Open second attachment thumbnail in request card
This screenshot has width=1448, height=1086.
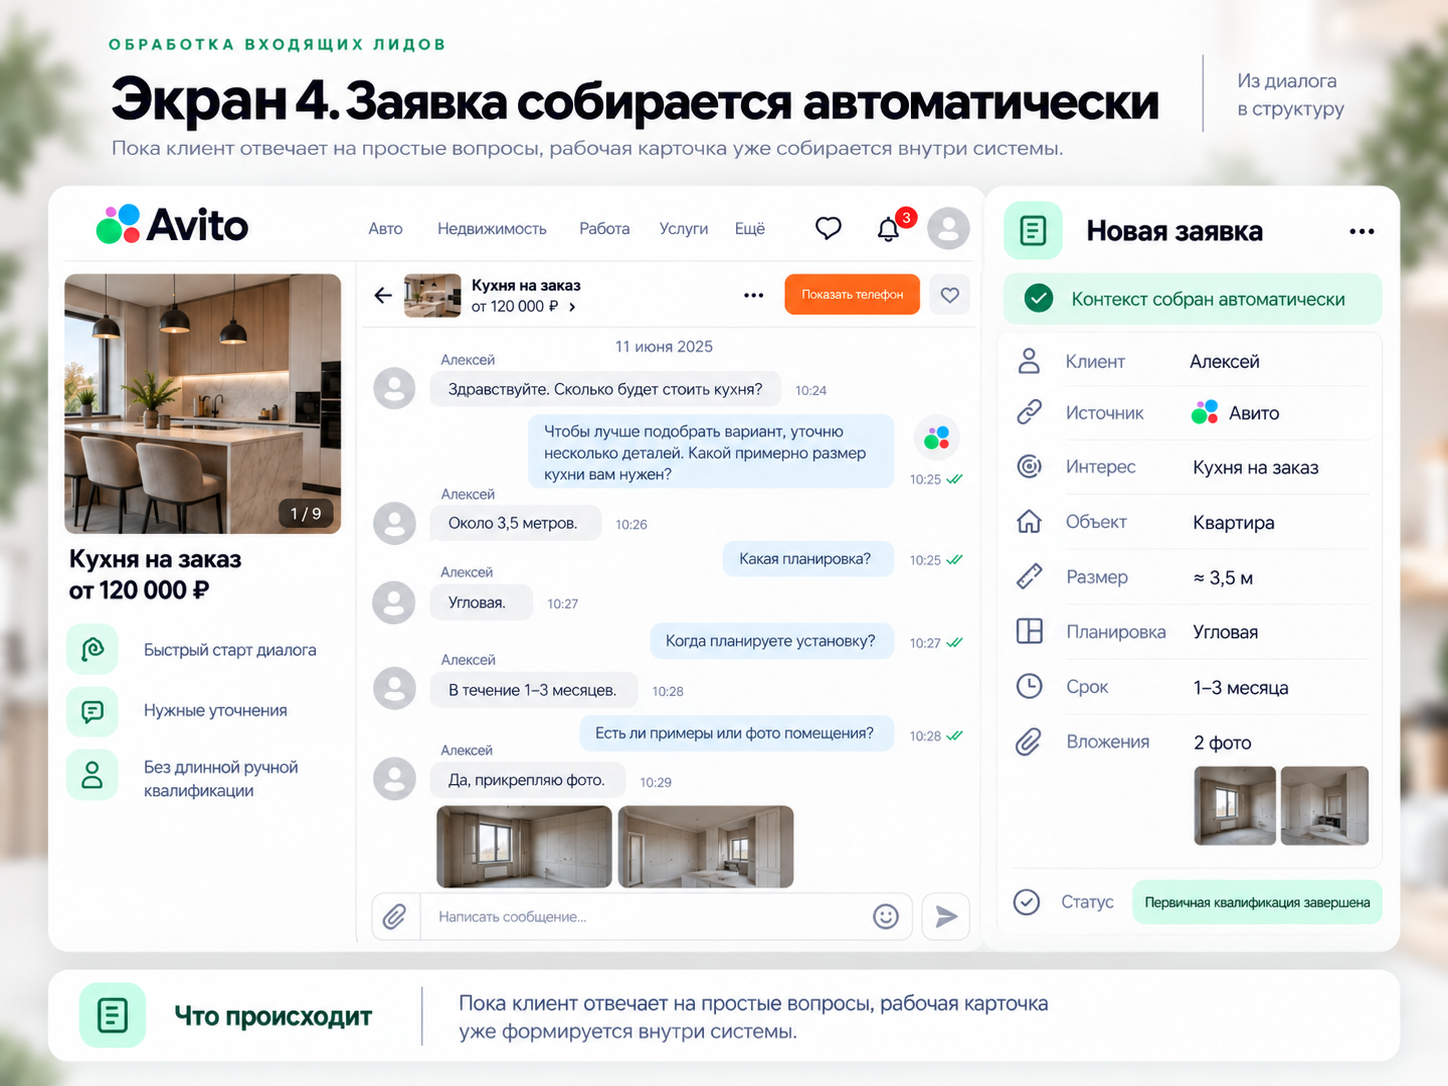pyautogui.click(x=1325, y=806)
